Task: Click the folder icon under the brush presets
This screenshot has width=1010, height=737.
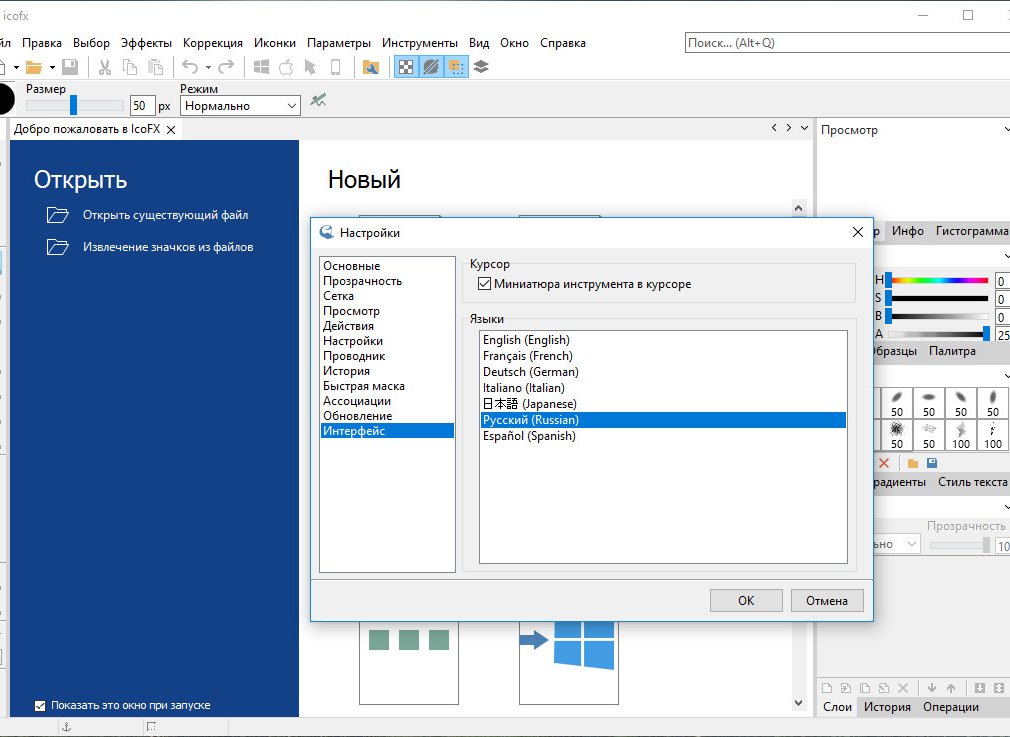Action: [x=913, y=463]
